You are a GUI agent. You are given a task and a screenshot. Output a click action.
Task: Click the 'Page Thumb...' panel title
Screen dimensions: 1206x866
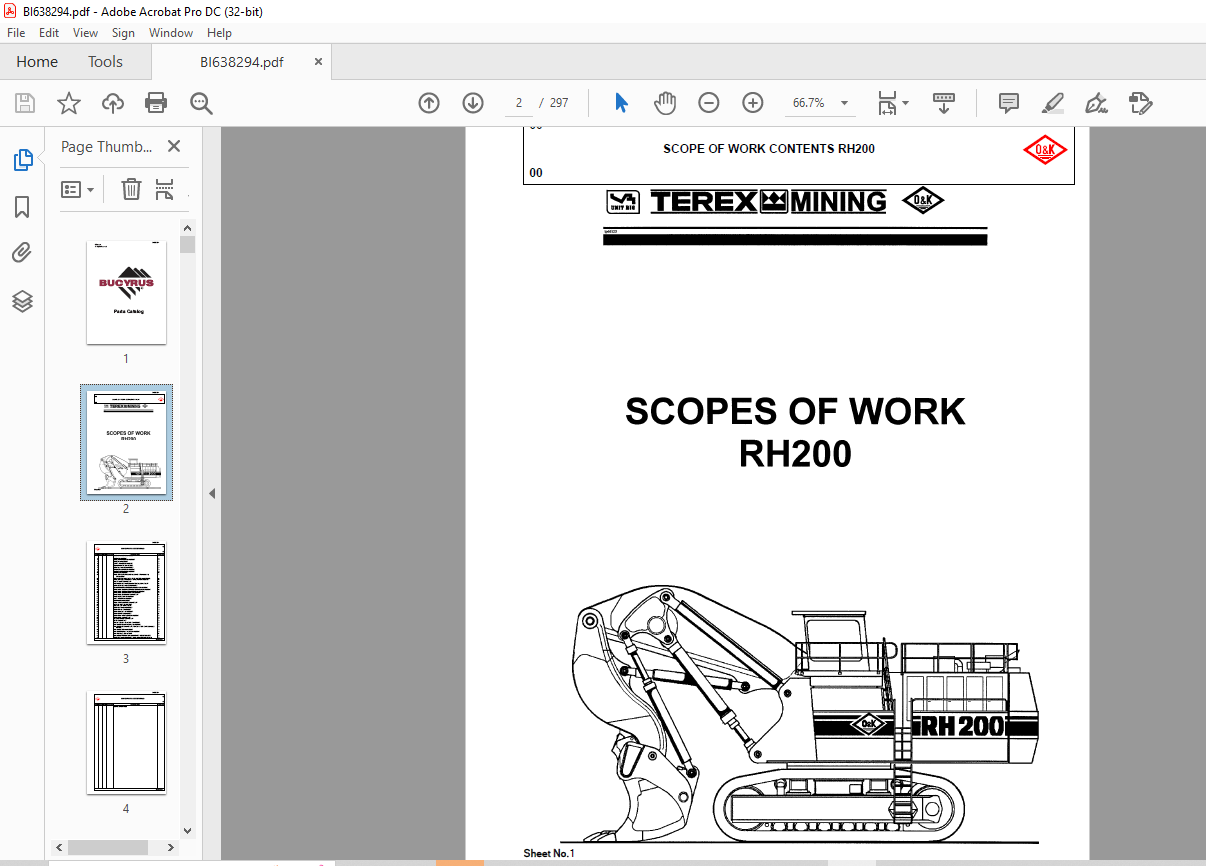coord(107,146)
